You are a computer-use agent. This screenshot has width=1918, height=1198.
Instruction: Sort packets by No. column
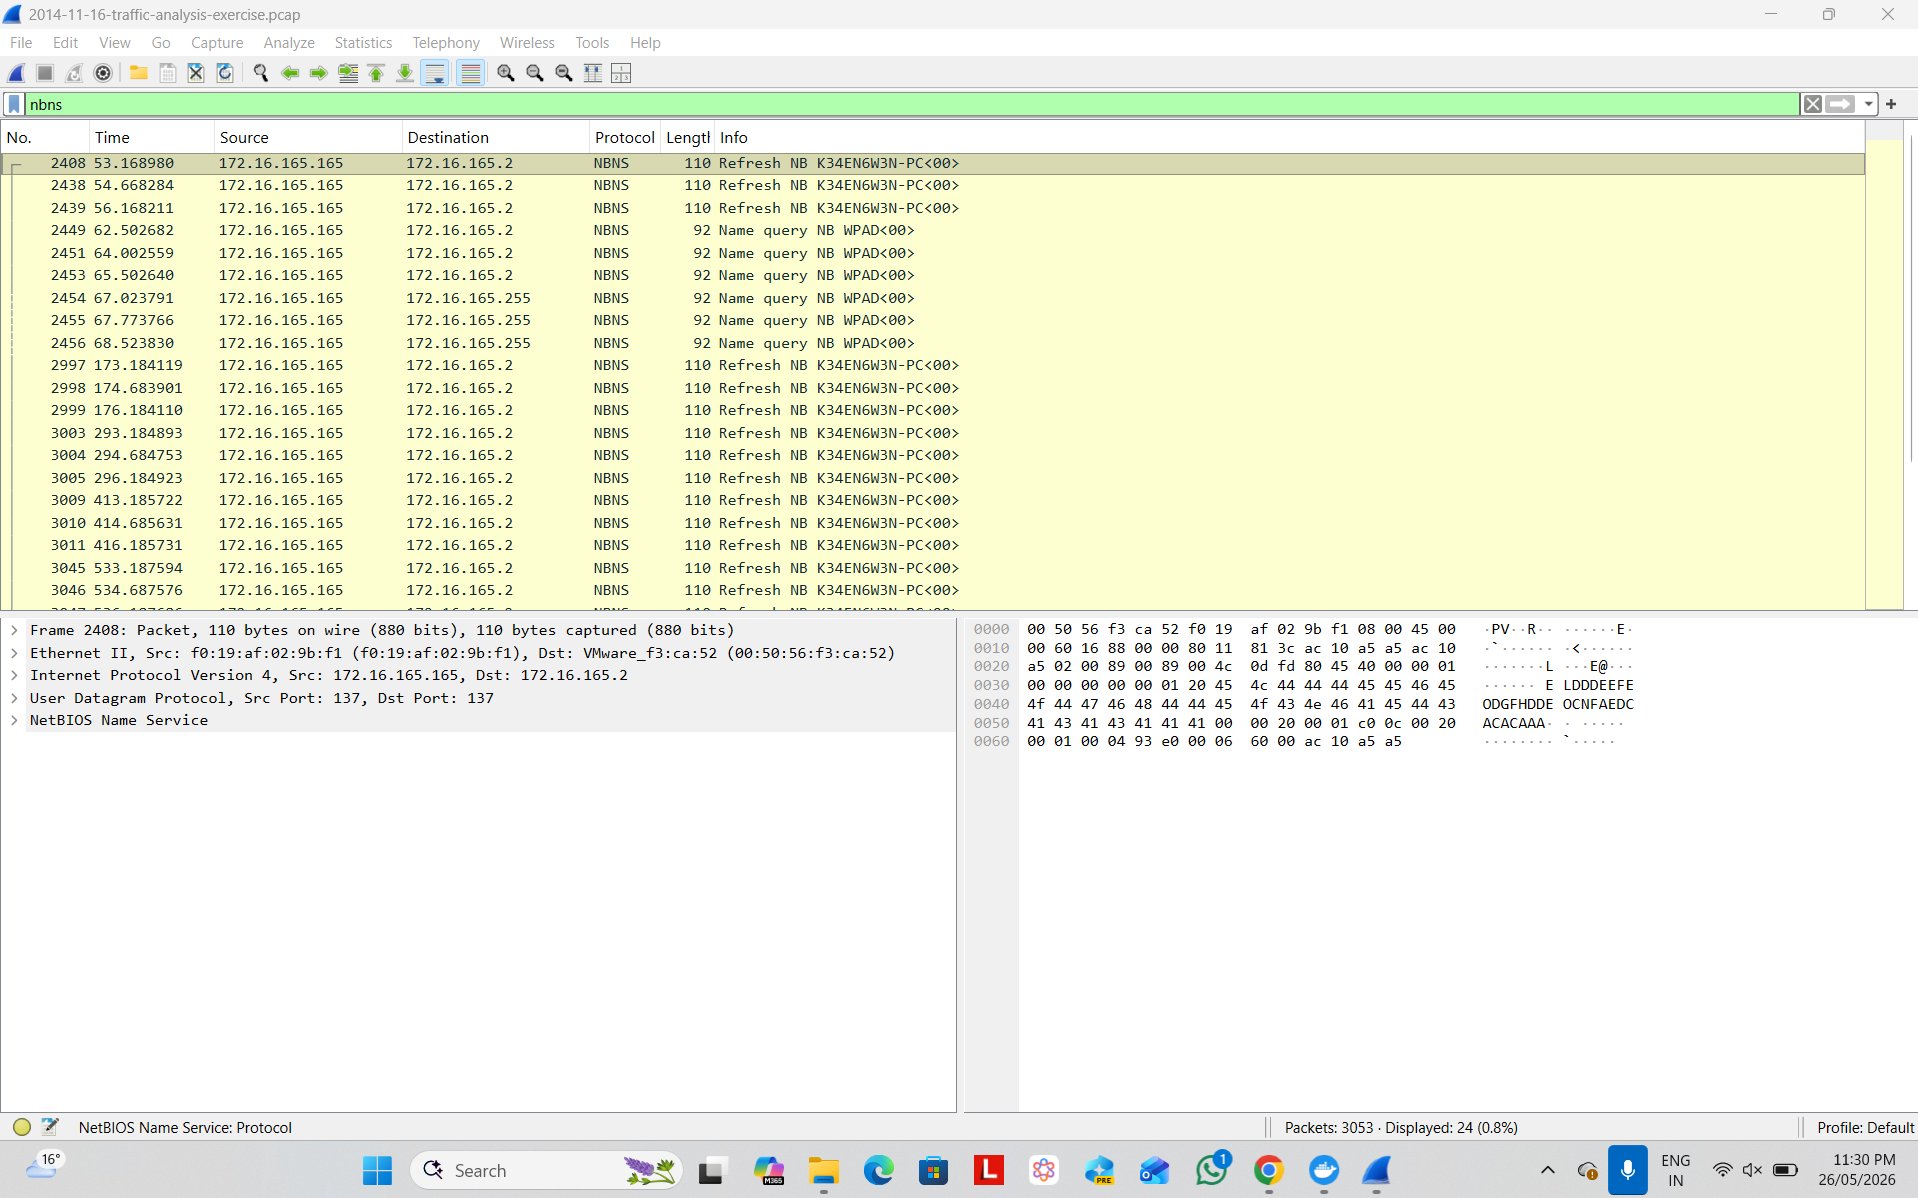coord(45,137)
